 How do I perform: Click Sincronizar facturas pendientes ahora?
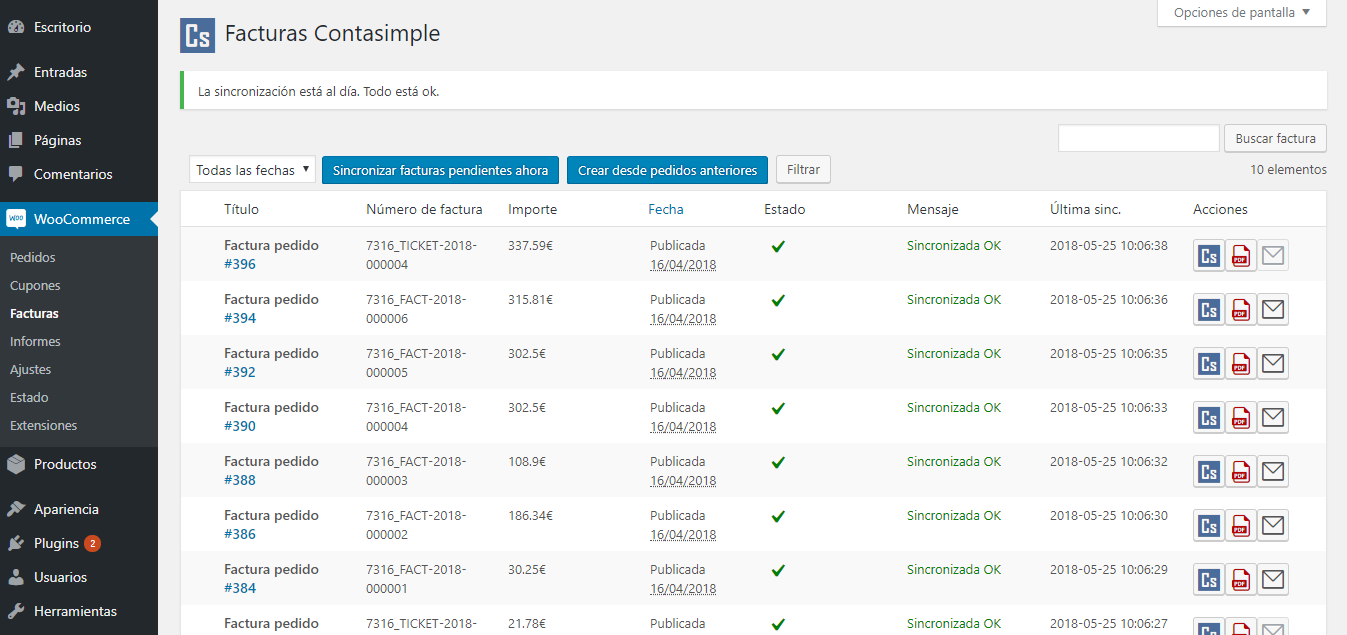pos(440,170)
